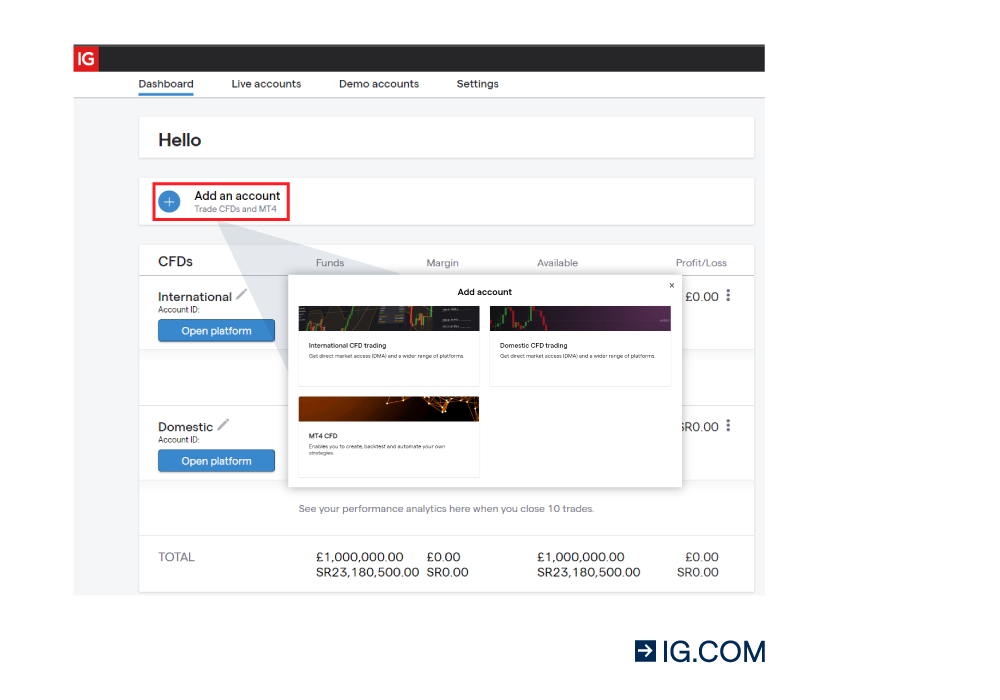Click the IG logo in the top bar

pyautogui.click(x=85, y=58)
